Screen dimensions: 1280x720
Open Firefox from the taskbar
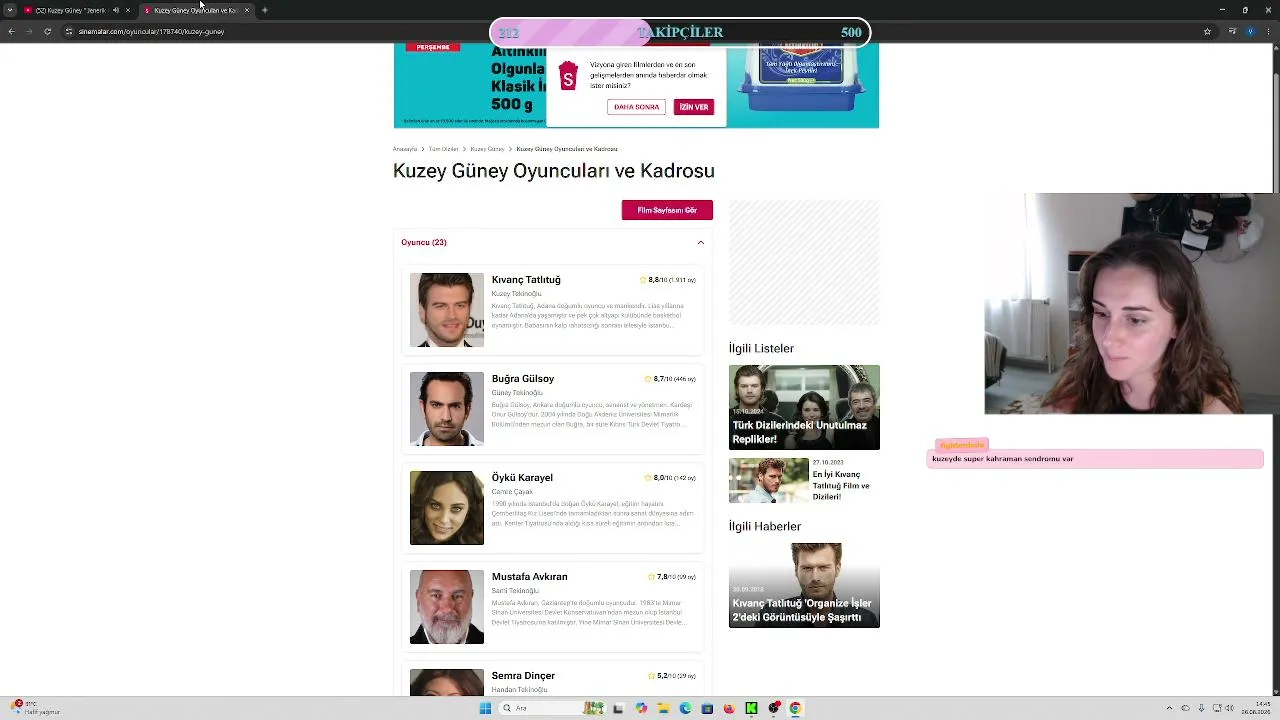coord(729,708)
